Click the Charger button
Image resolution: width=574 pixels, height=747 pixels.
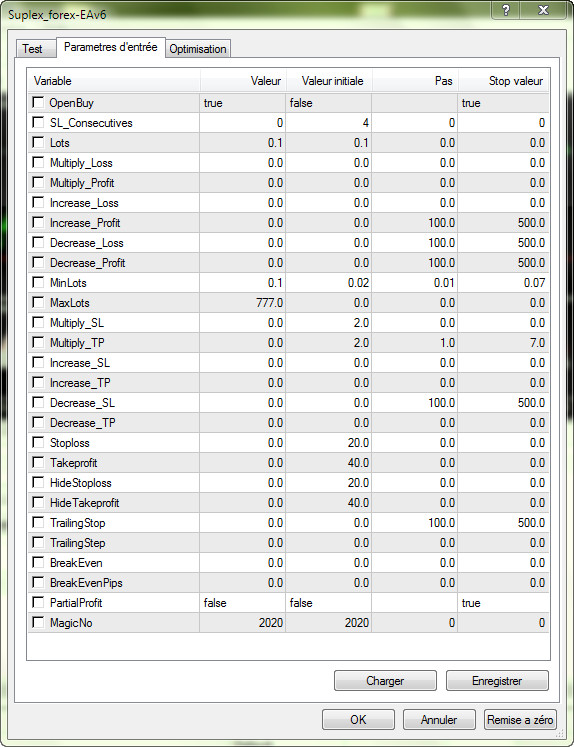pyautogui.click(x=385, y=681)
